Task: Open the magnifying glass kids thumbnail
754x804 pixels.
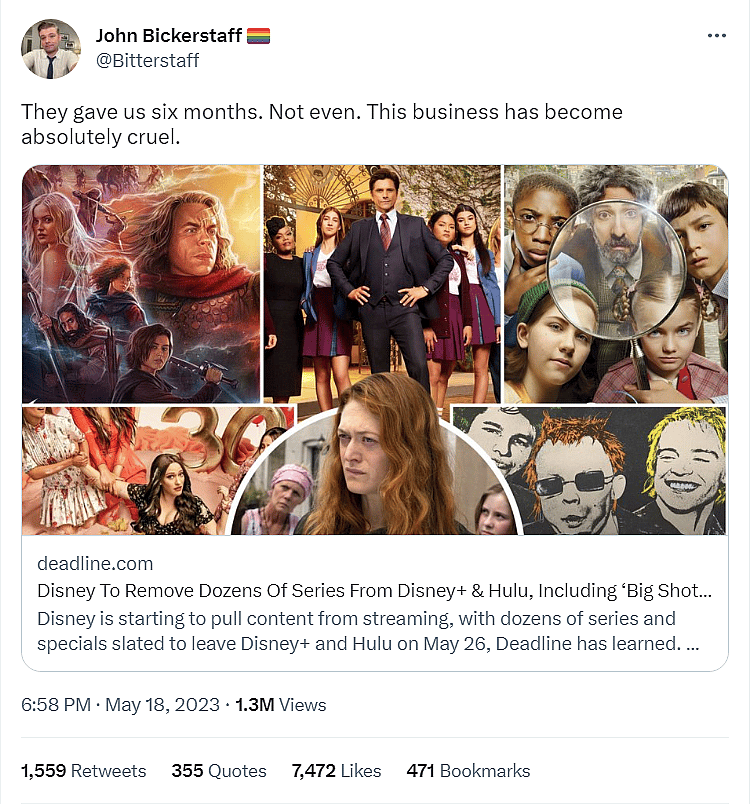Action: pyautogui.click(x=615, y=284)
